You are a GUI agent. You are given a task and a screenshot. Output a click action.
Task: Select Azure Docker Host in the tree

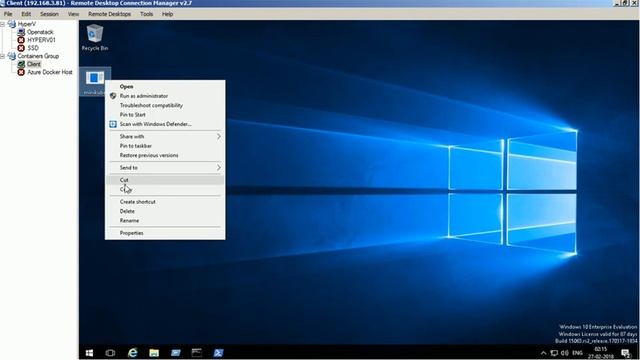(49, 72)
